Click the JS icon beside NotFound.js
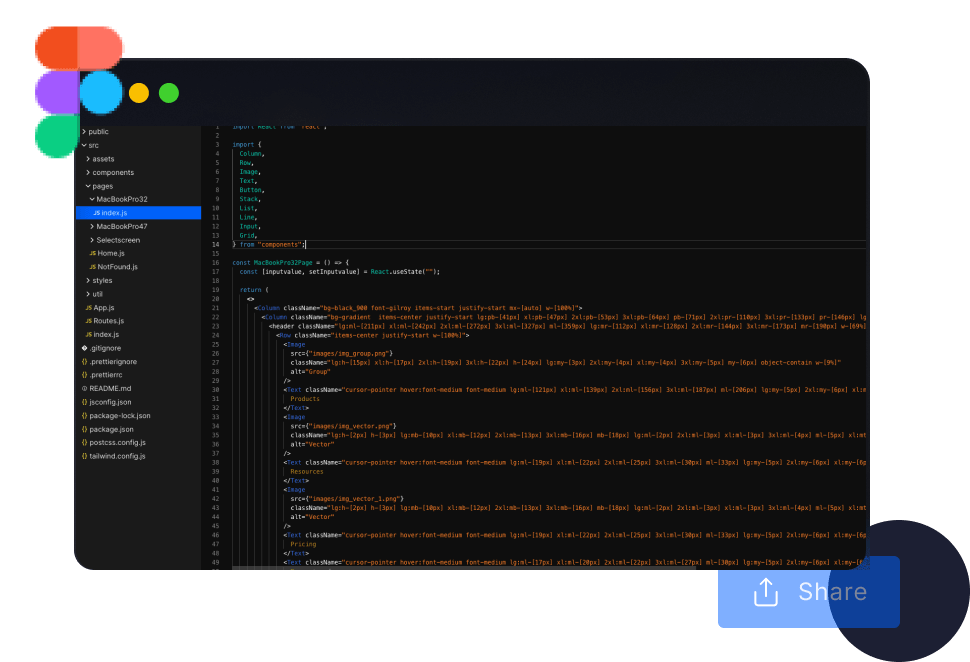The image size is (970, 662). click(x=93, y=267)
